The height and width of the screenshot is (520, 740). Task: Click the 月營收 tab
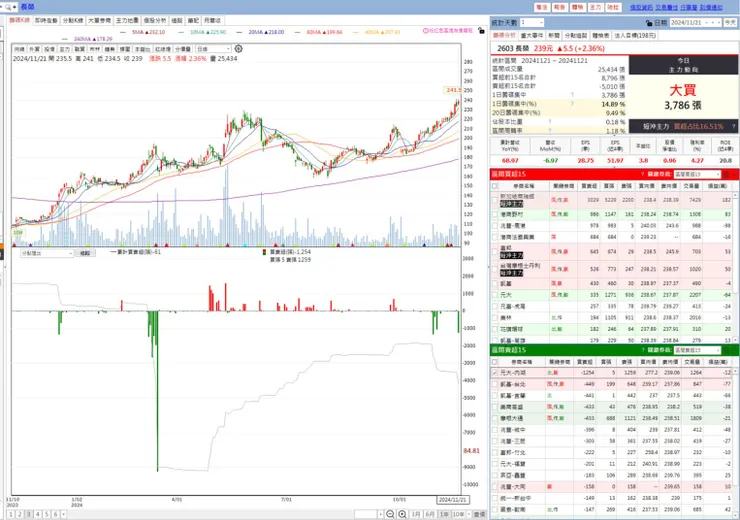[212, 20]
